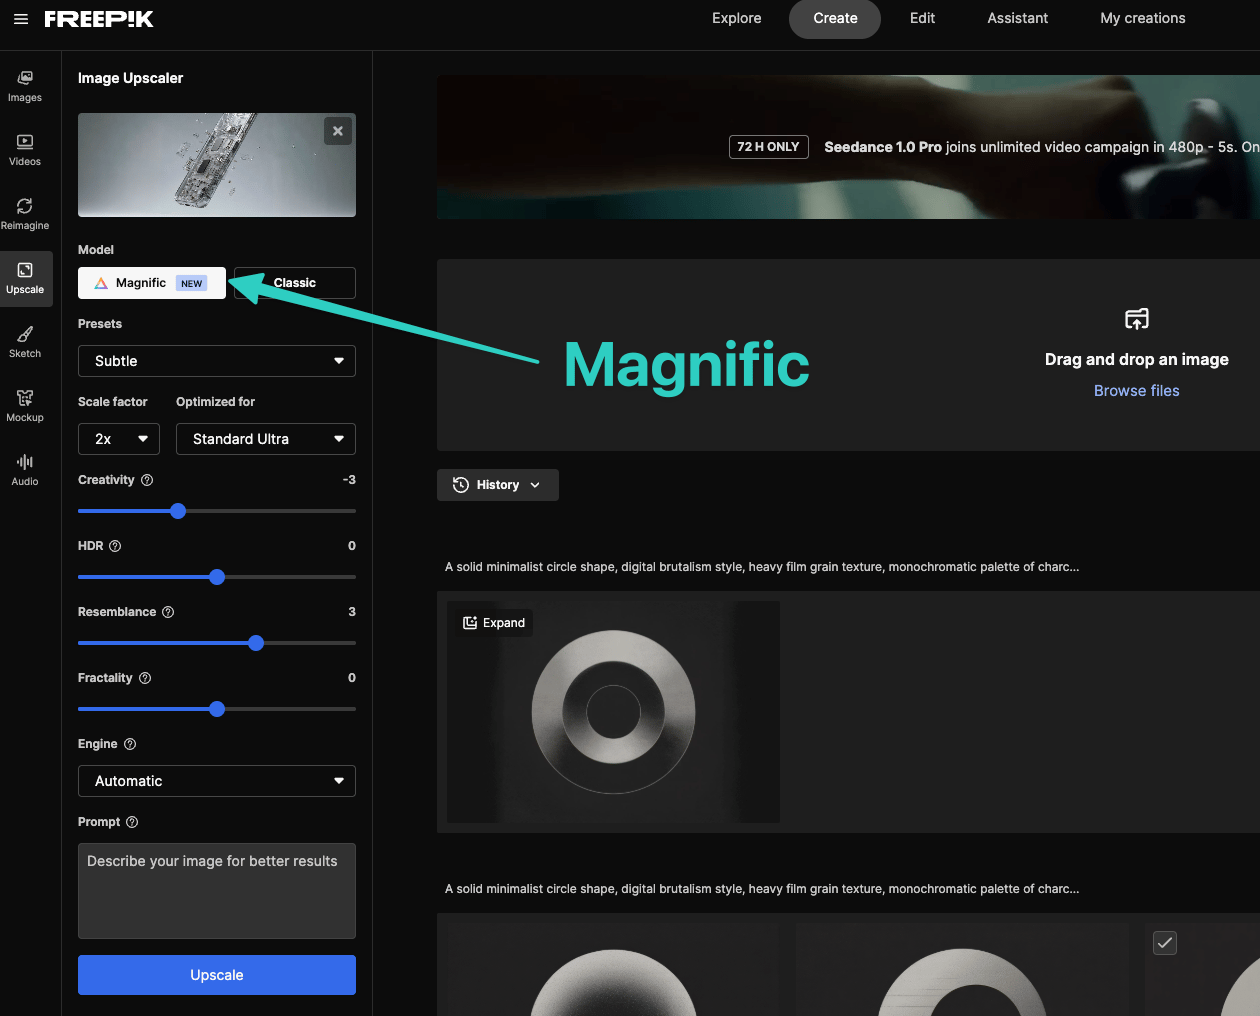This screenshot has height=1016, width=1260.
Task: Adjust the Resemblance slider handle
Action: pos(256,643)
